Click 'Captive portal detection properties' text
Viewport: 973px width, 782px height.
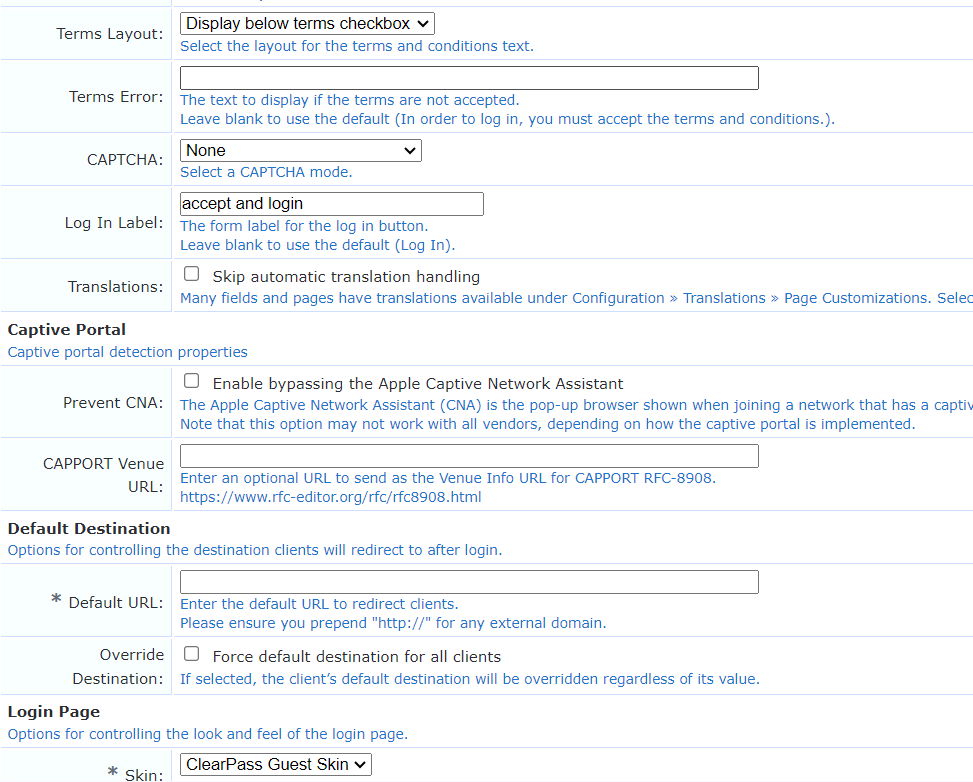127,352
